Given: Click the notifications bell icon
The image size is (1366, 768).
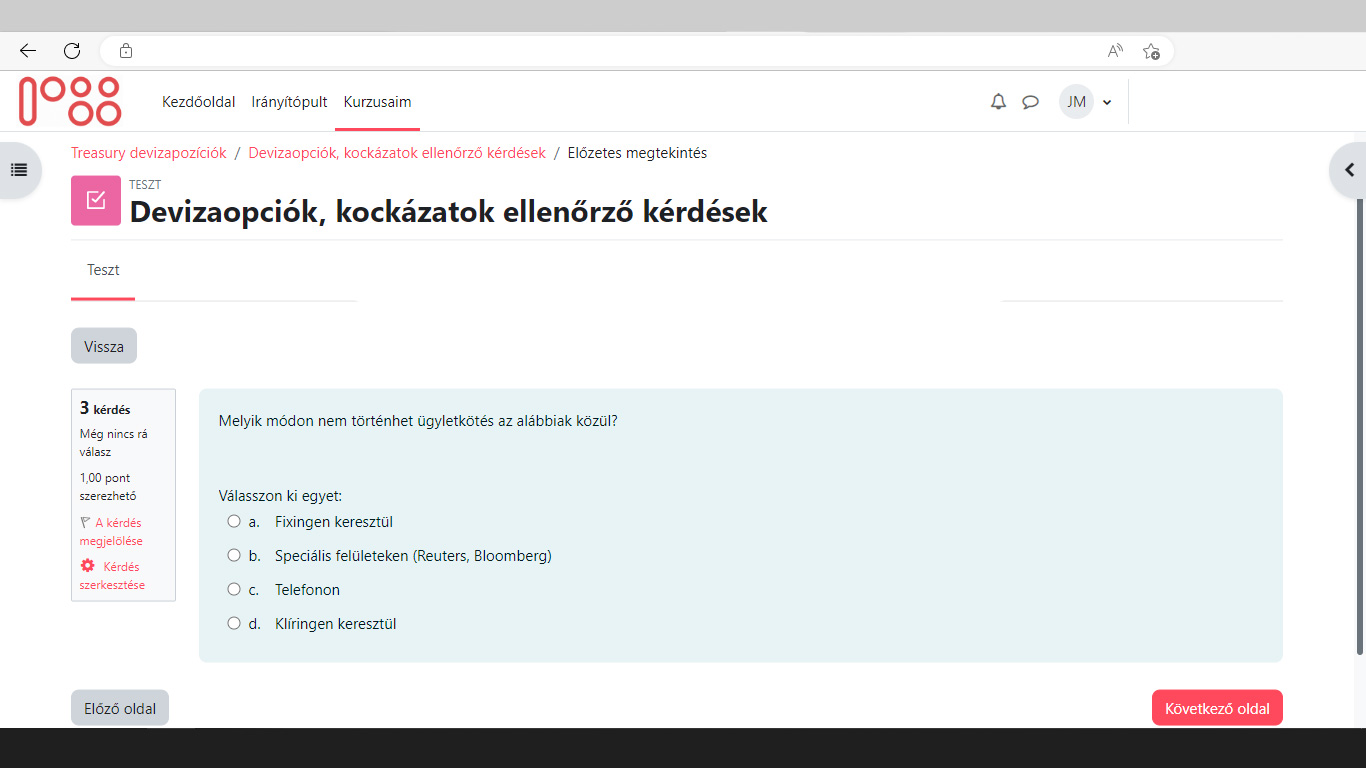Looking at the screenshot, I should coord(998,102).
